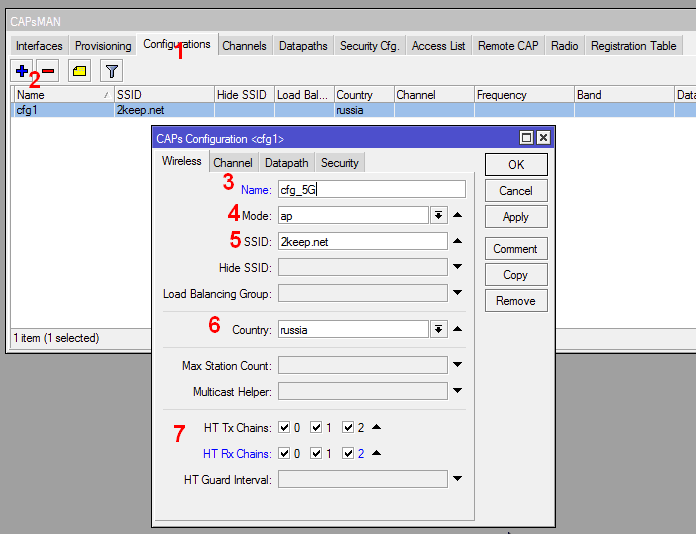Viewport: 696px width, 534px height.
Task: Click the red minus Remove icon
Action: point(47,71)
